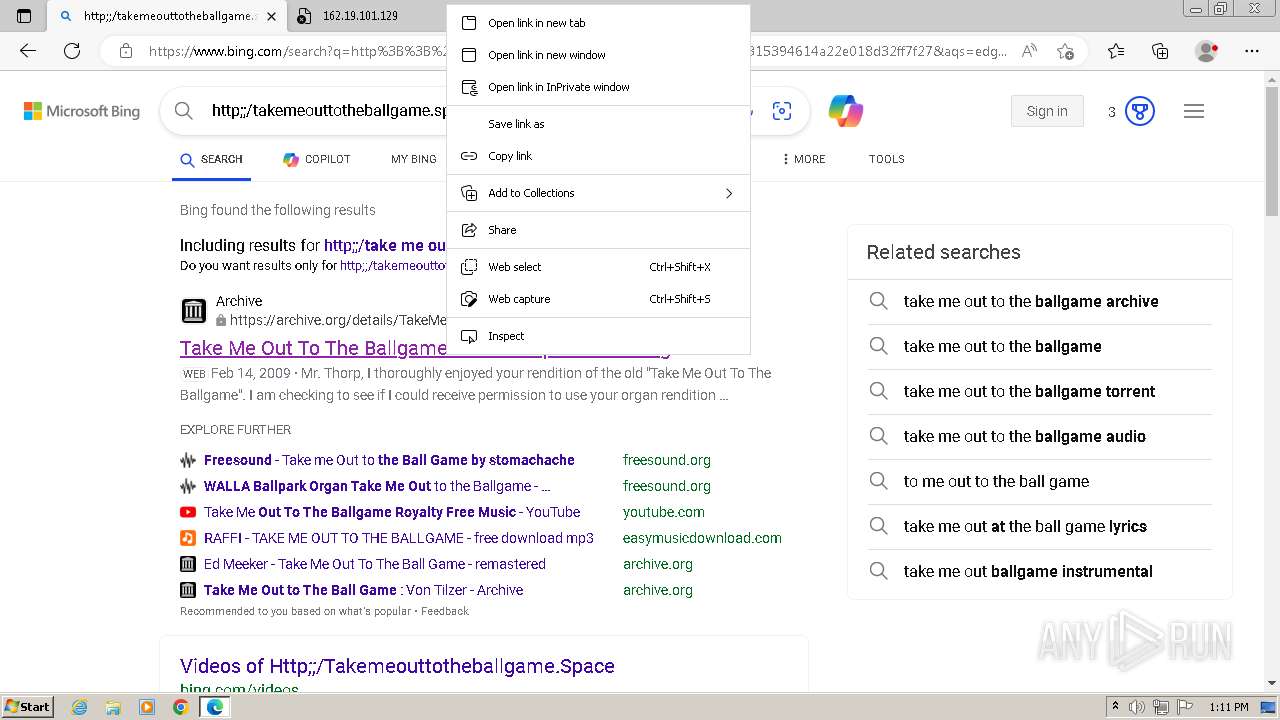Open Take Me Out To The Ballgame result
Viewport: 1280px width, 720px height.
tap(313, 348)
